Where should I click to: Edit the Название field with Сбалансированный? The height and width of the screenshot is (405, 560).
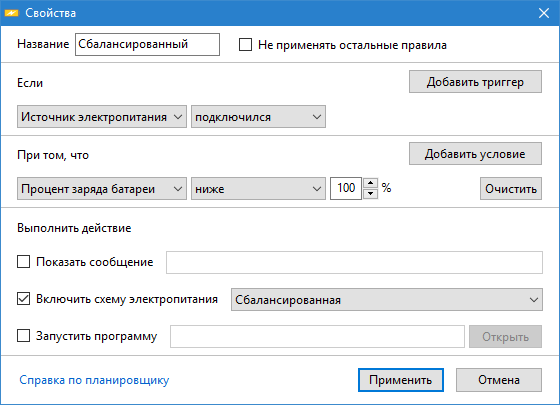click(147, 44)
